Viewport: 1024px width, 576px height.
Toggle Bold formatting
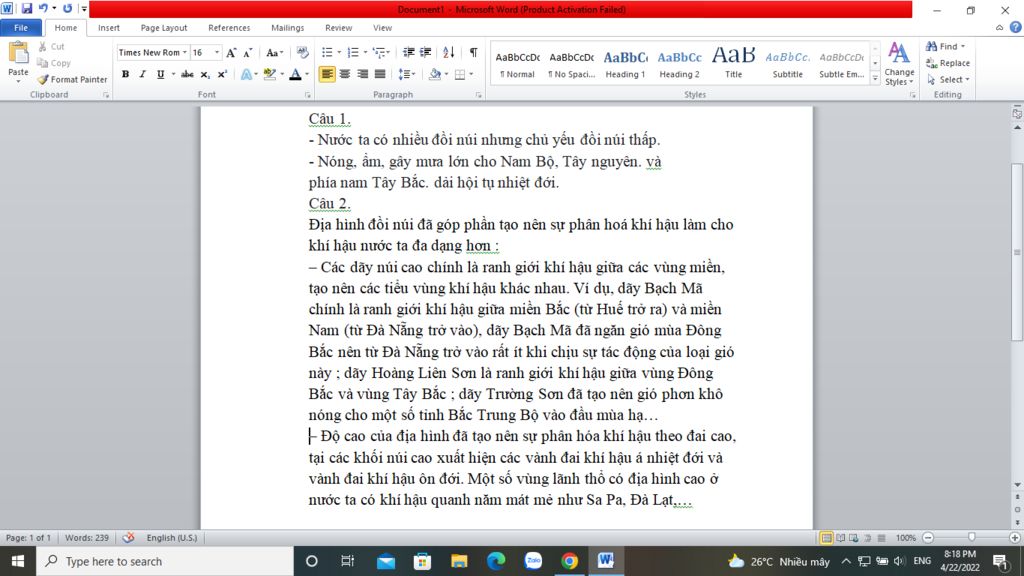125,74
